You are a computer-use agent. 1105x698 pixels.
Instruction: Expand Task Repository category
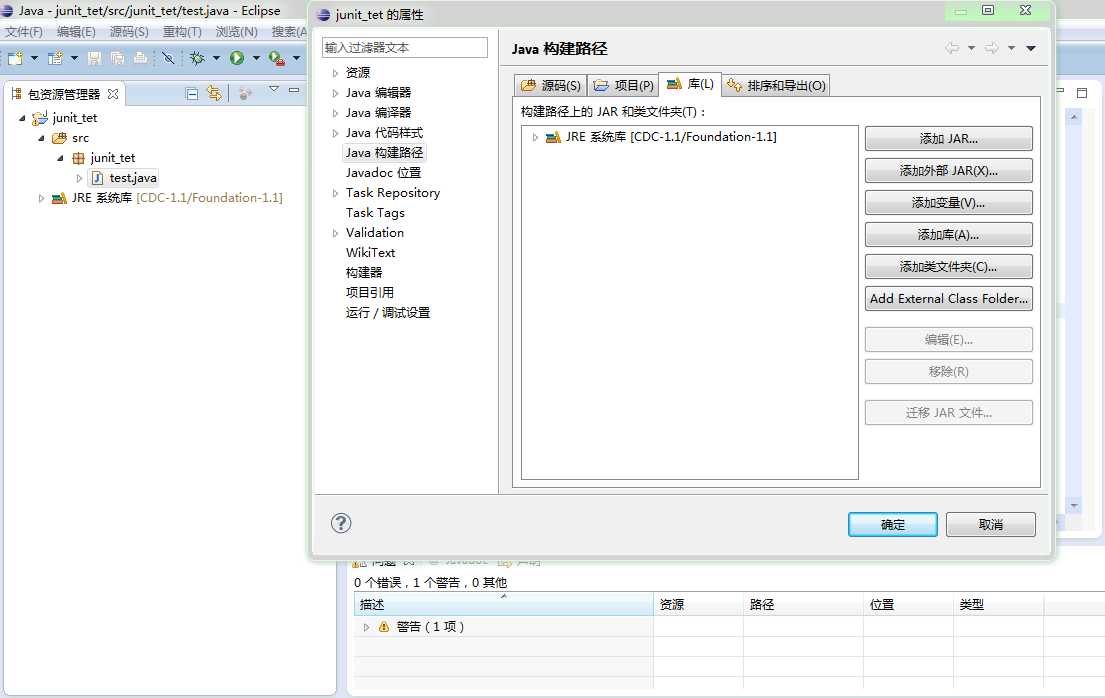pyautogui.click(x=335, y=192)
